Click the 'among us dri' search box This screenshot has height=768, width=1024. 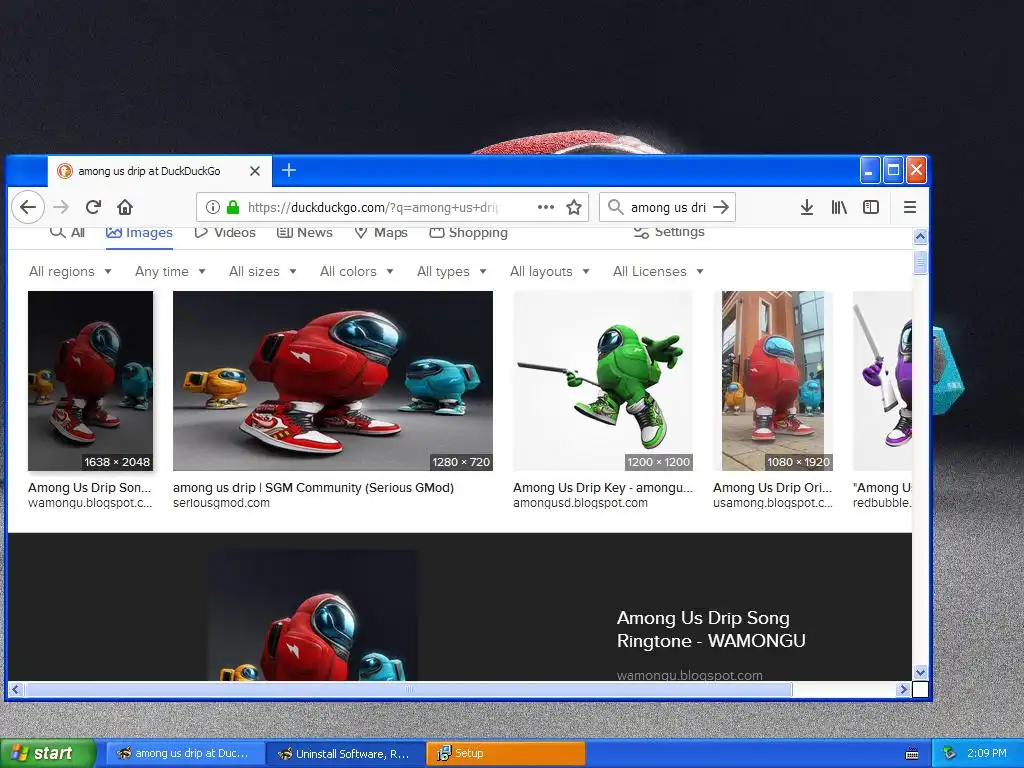[668, 207]
